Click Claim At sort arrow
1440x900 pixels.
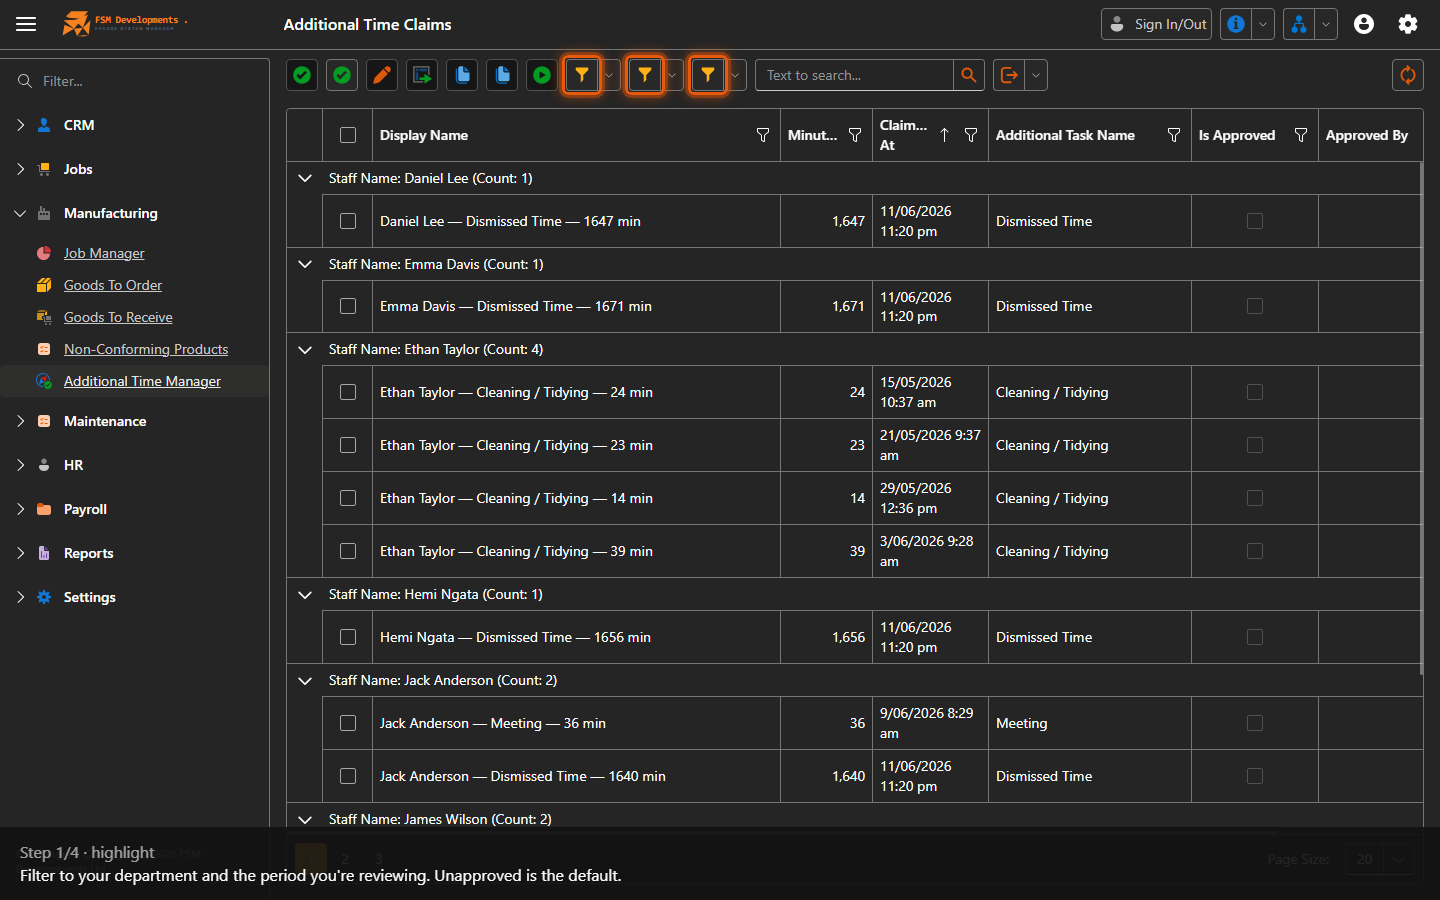pyautogui.click(x=944, y=135)
